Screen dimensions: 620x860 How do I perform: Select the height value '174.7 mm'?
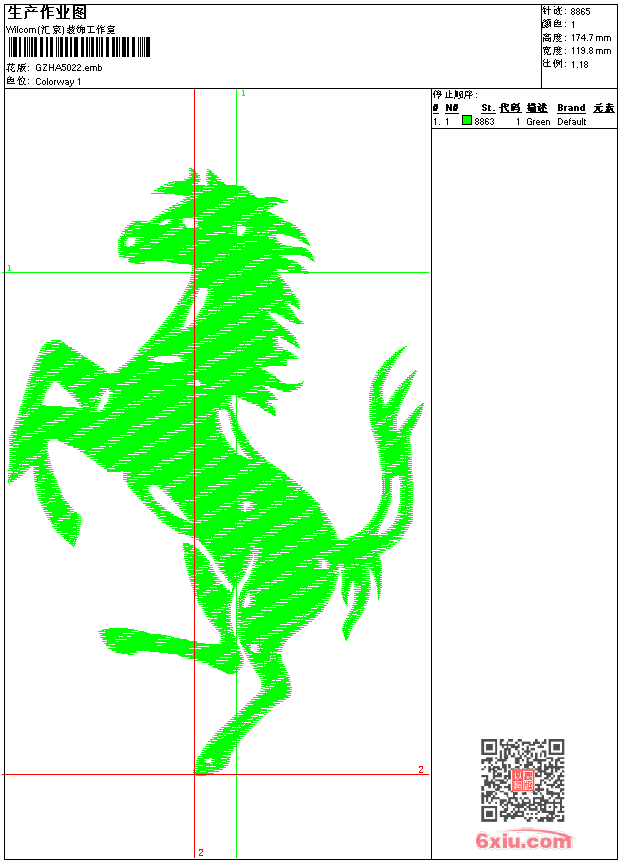(591, 38)
